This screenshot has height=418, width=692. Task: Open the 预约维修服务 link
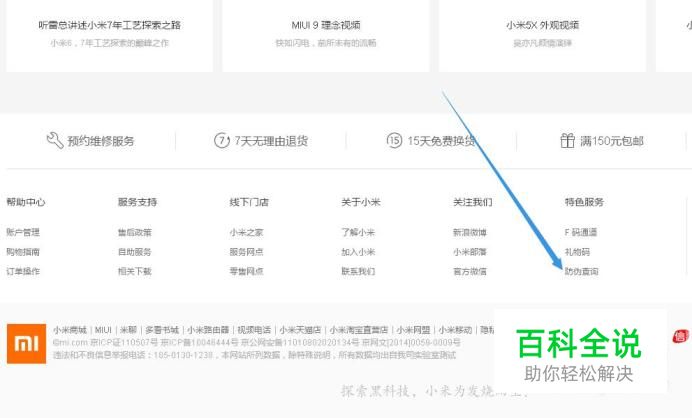[101, 141]
